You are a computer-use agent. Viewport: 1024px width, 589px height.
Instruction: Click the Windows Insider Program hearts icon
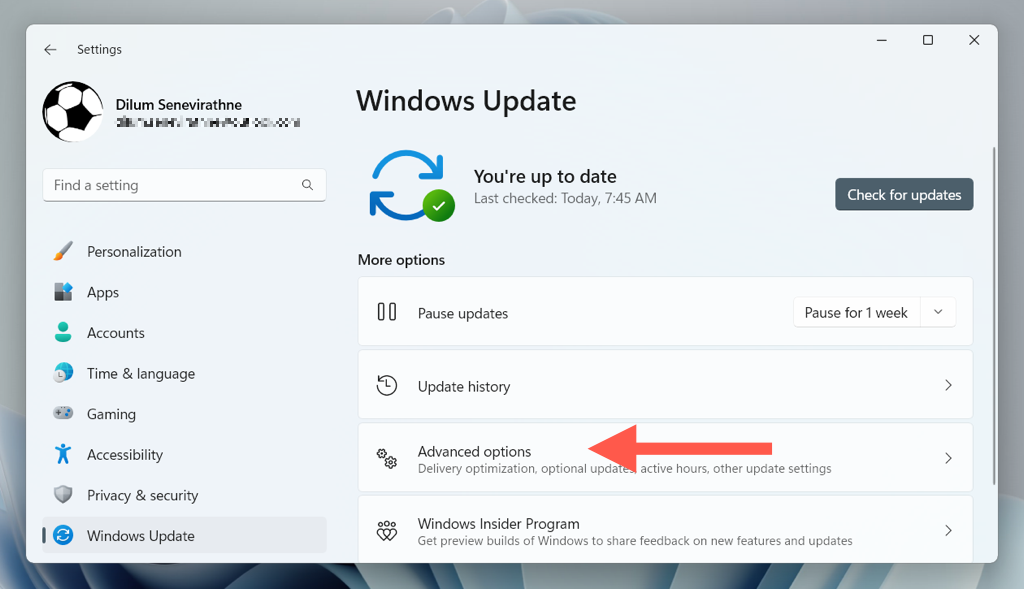[x=387, y=531]
